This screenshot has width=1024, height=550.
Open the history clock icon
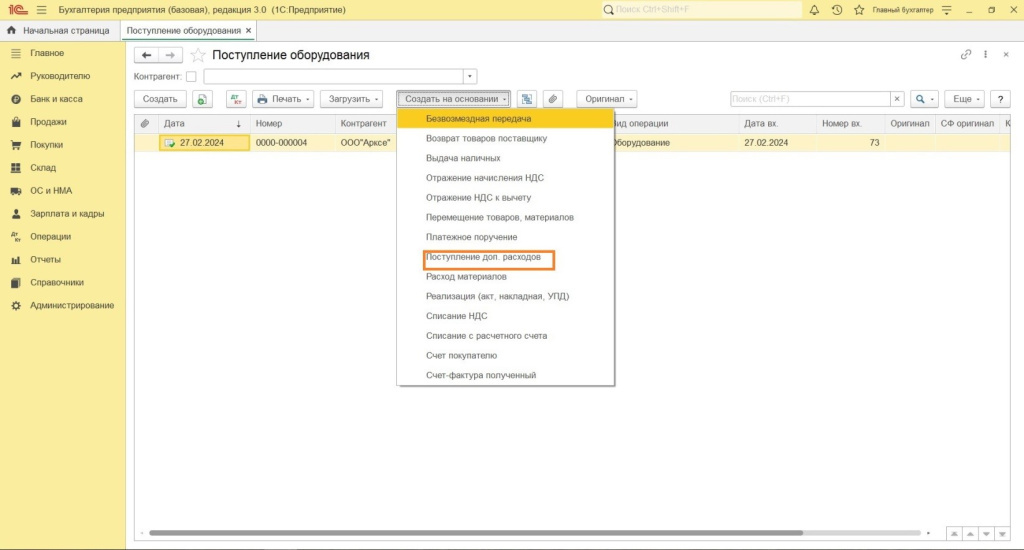[x=836, y=10]
